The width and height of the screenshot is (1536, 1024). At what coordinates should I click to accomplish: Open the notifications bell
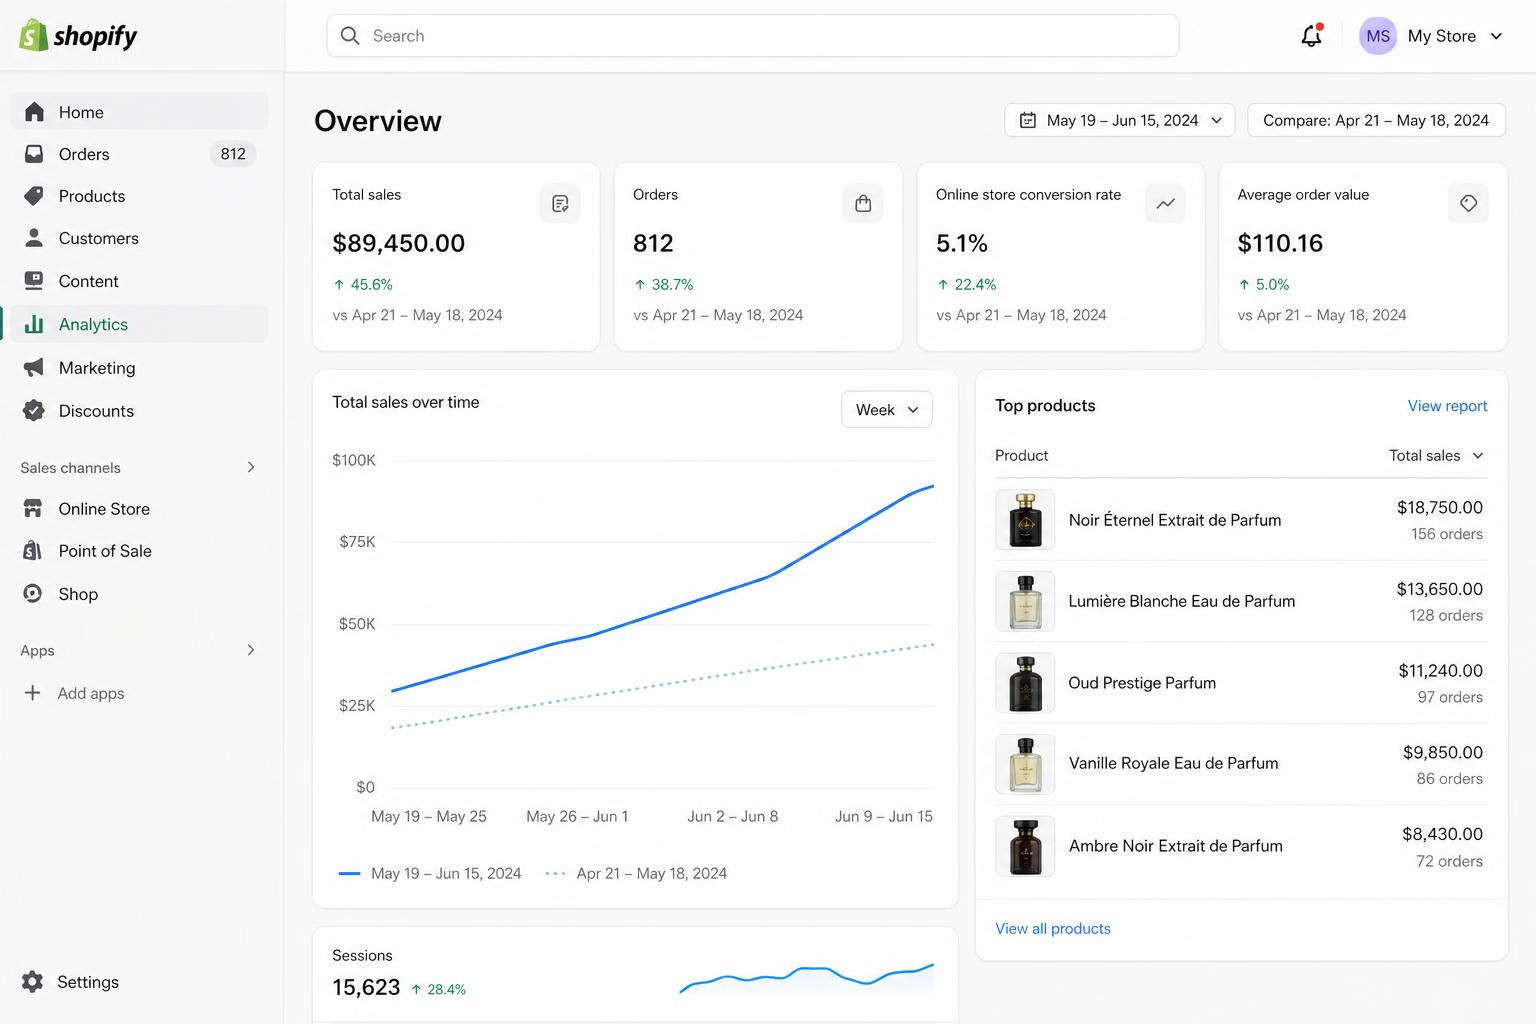(x=1311, y=36)
